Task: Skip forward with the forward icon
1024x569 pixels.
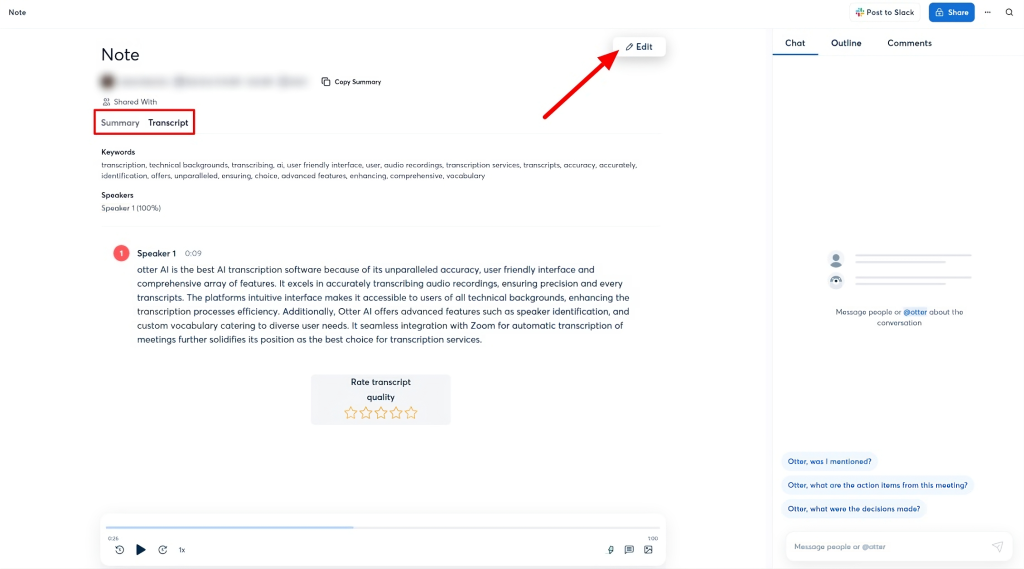Action: pos(163,550)
